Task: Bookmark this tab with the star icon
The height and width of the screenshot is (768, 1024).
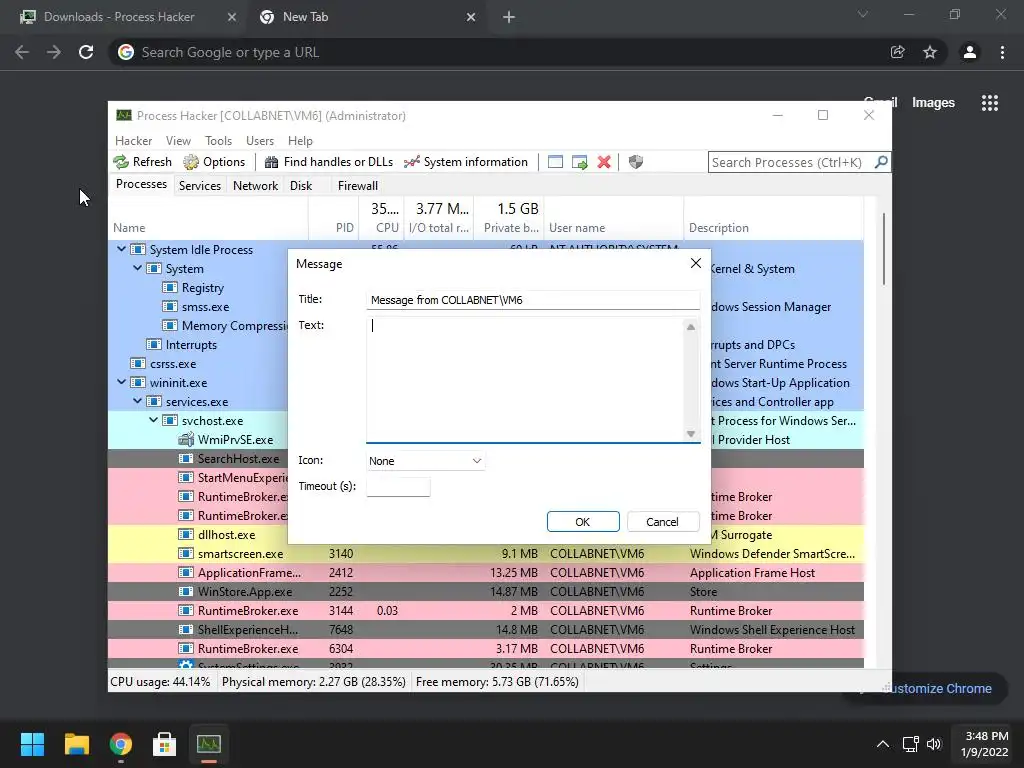Action: click(x=929, y=52)
